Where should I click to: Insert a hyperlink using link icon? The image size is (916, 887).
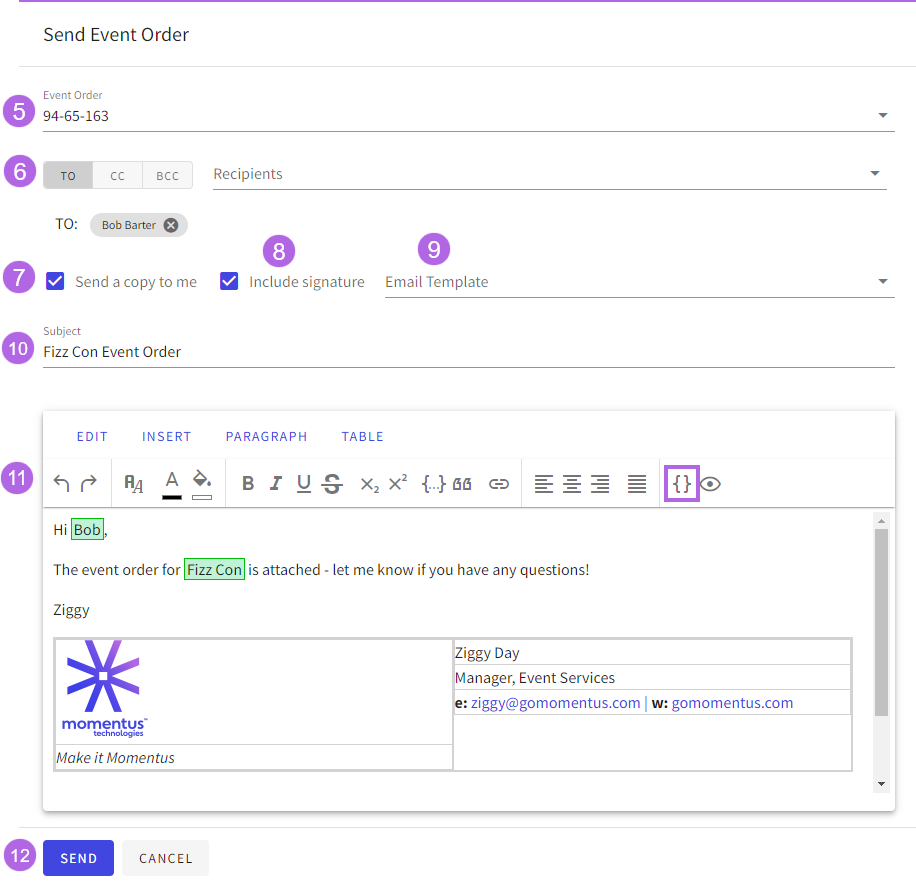[498, 484]
